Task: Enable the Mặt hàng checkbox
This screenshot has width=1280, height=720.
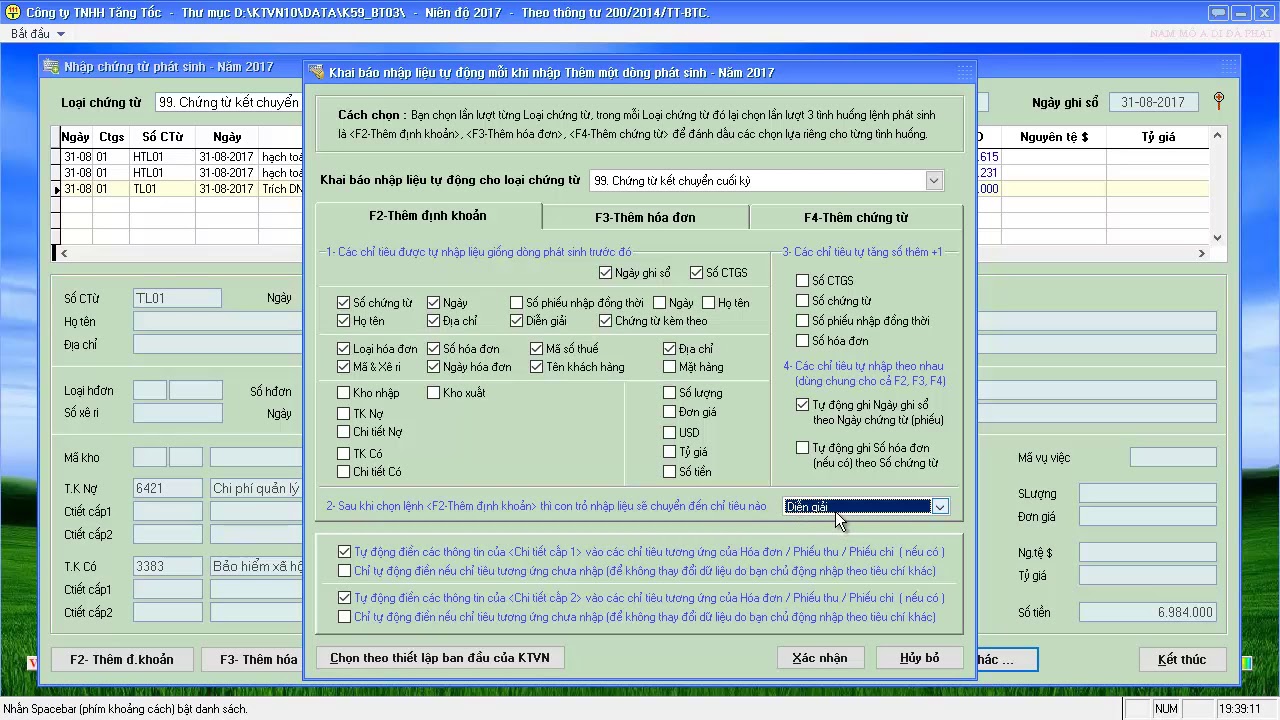Action: pyautogui.click(x=670, y=367)
